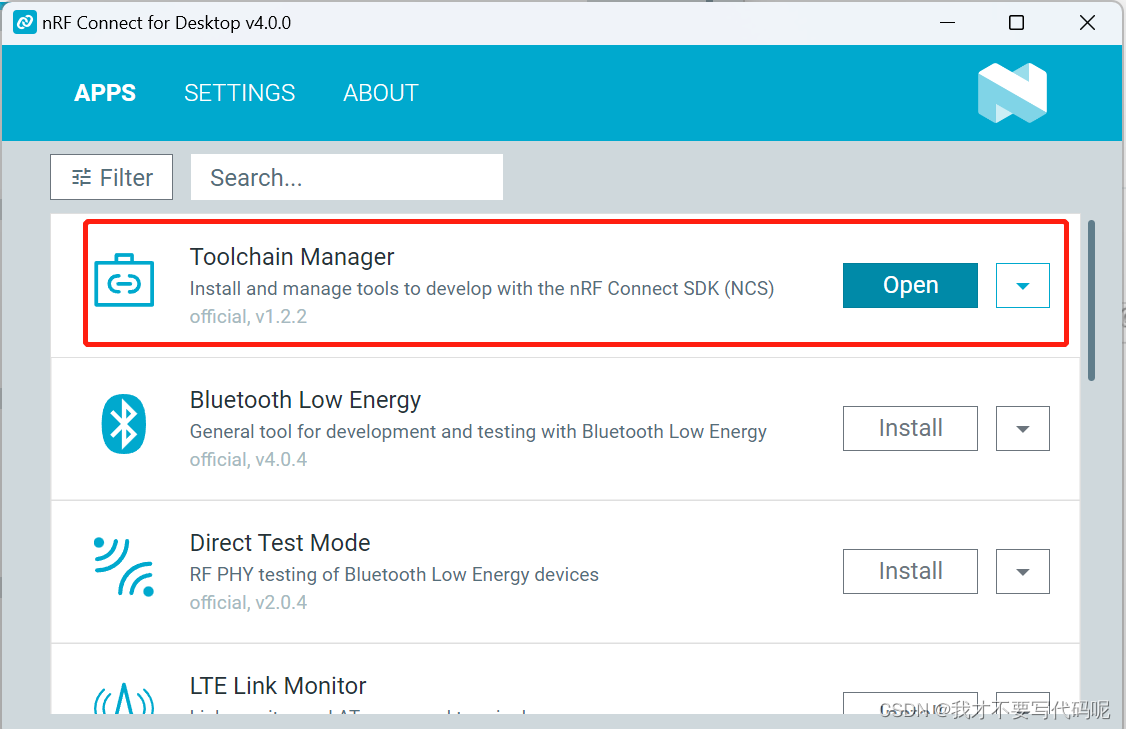Open the Toolchain Manager app
The height and width of the screenshot is (729, 1126).
point(910,285)
